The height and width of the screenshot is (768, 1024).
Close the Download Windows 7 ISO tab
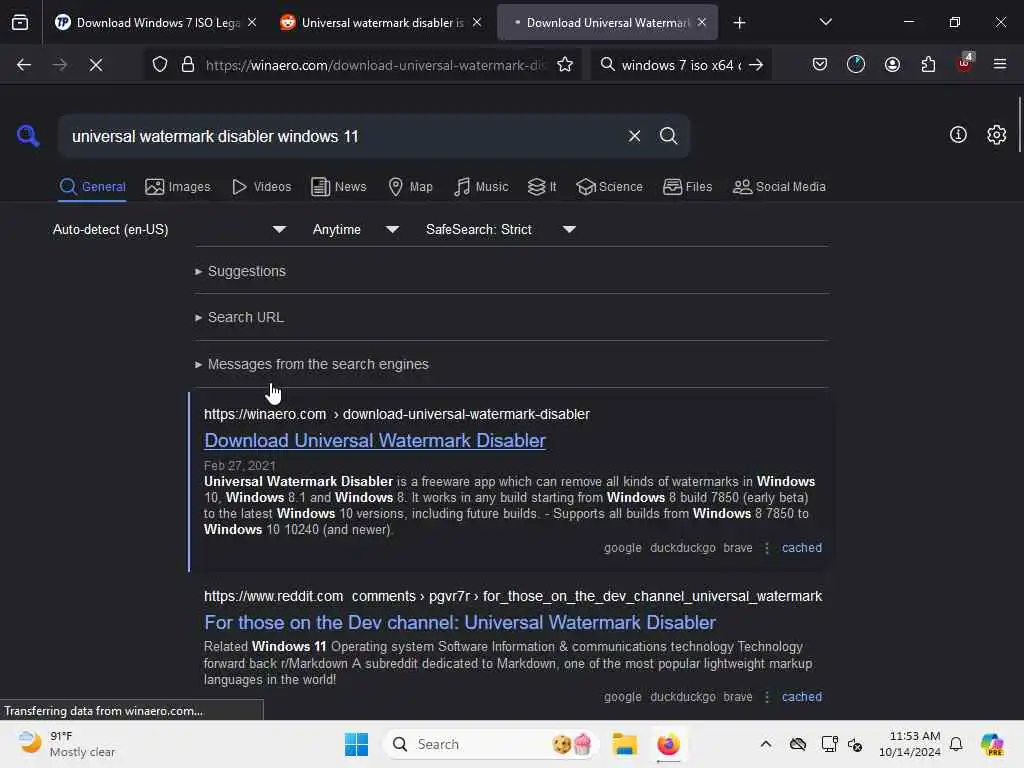pos(252,23)
